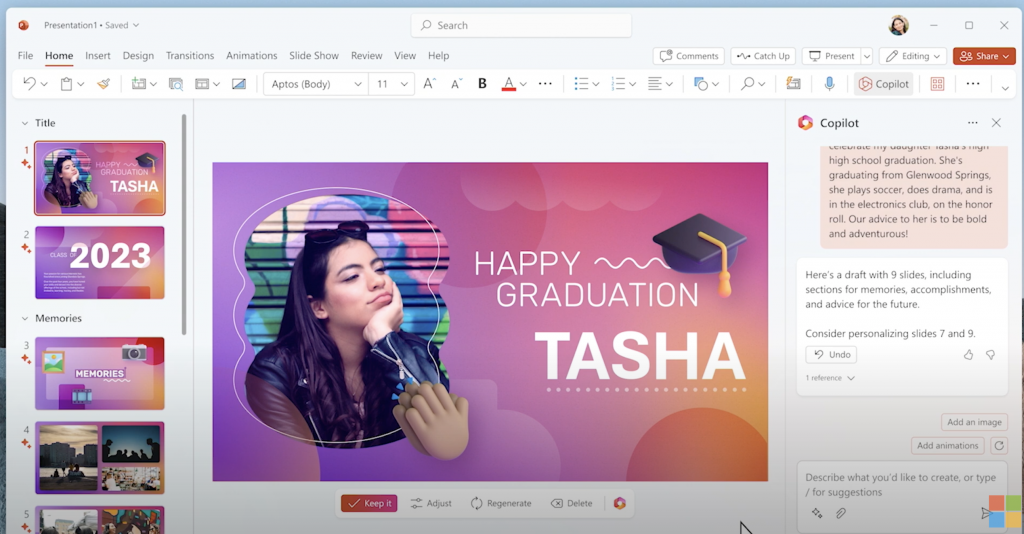The width and height of the screenshot is (1024, 534).
Task: Switch to the Animations tab
Action: pos(251,55)
